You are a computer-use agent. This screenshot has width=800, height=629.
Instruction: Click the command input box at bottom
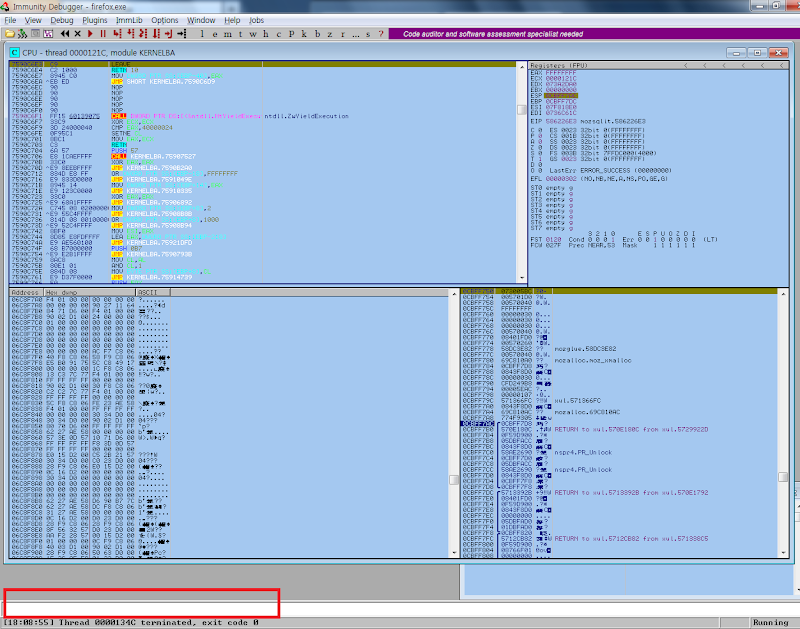pos(141,603)
